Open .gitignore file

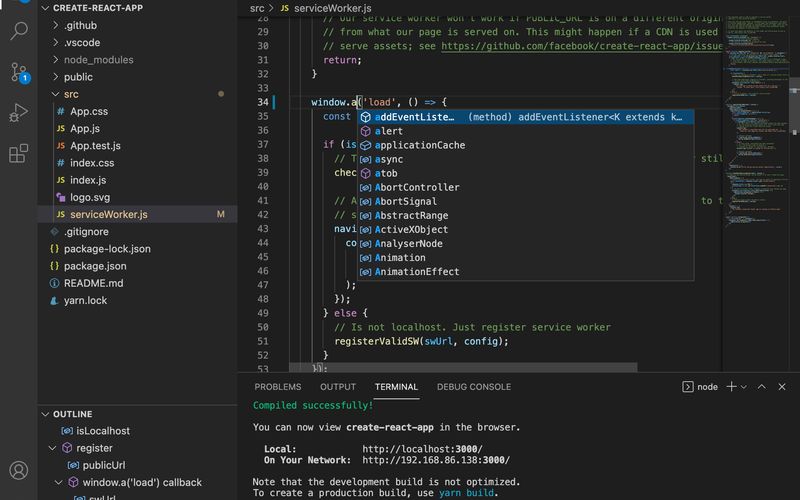pos(137,232)
